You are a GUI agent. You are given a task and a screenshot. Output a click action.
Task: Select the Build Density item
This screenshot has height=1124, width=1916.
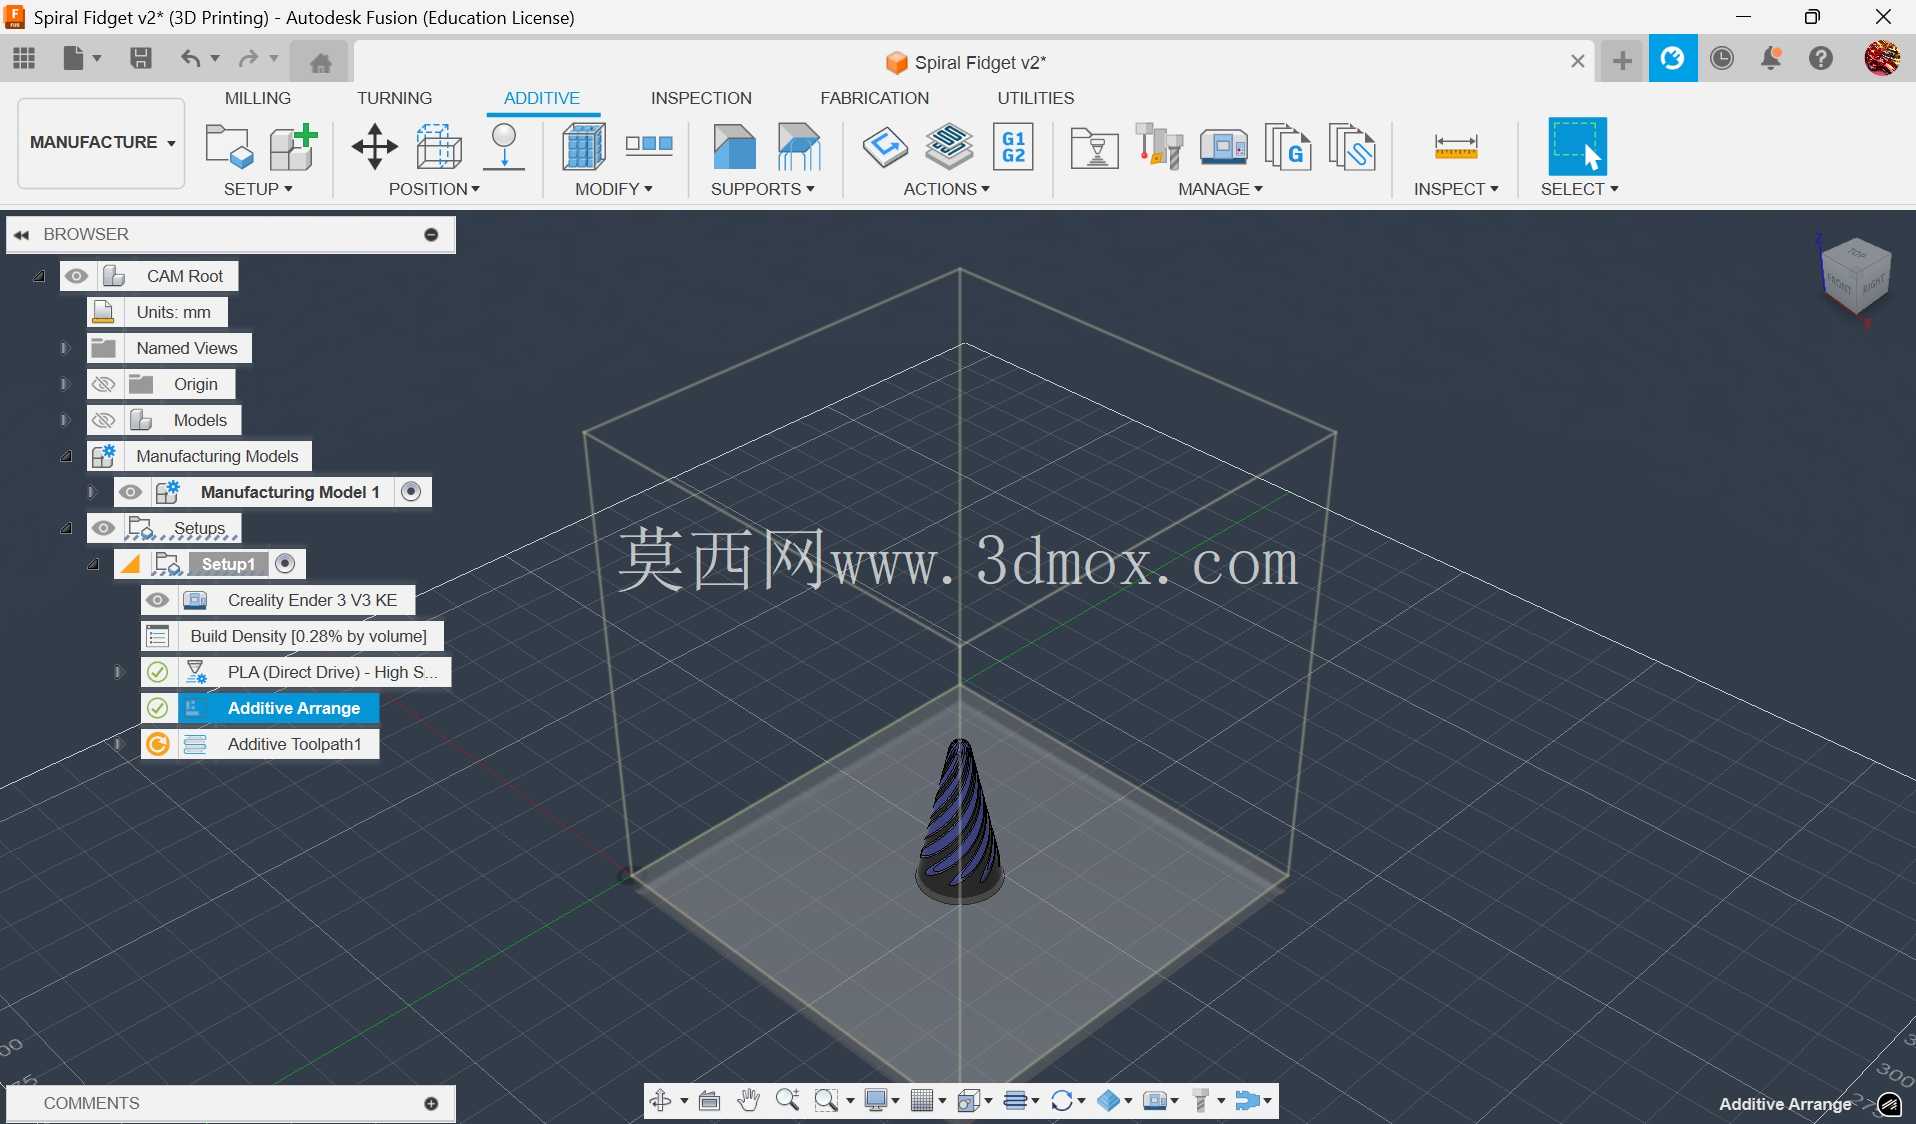click(x=308, y=636)
